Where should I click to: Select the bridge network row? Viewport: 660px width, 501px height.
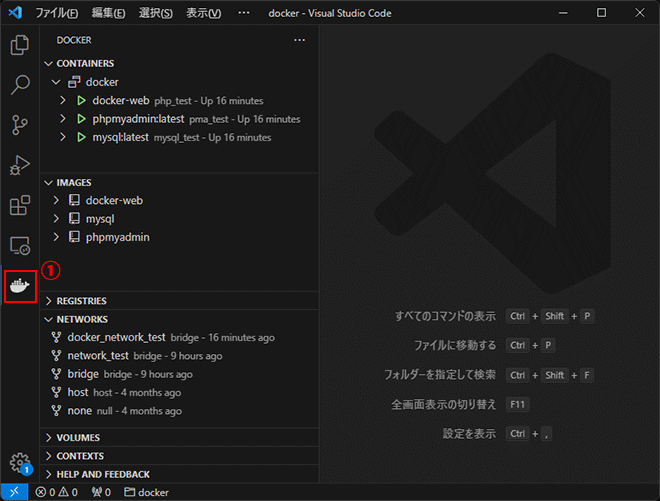[x=180, y=374]
